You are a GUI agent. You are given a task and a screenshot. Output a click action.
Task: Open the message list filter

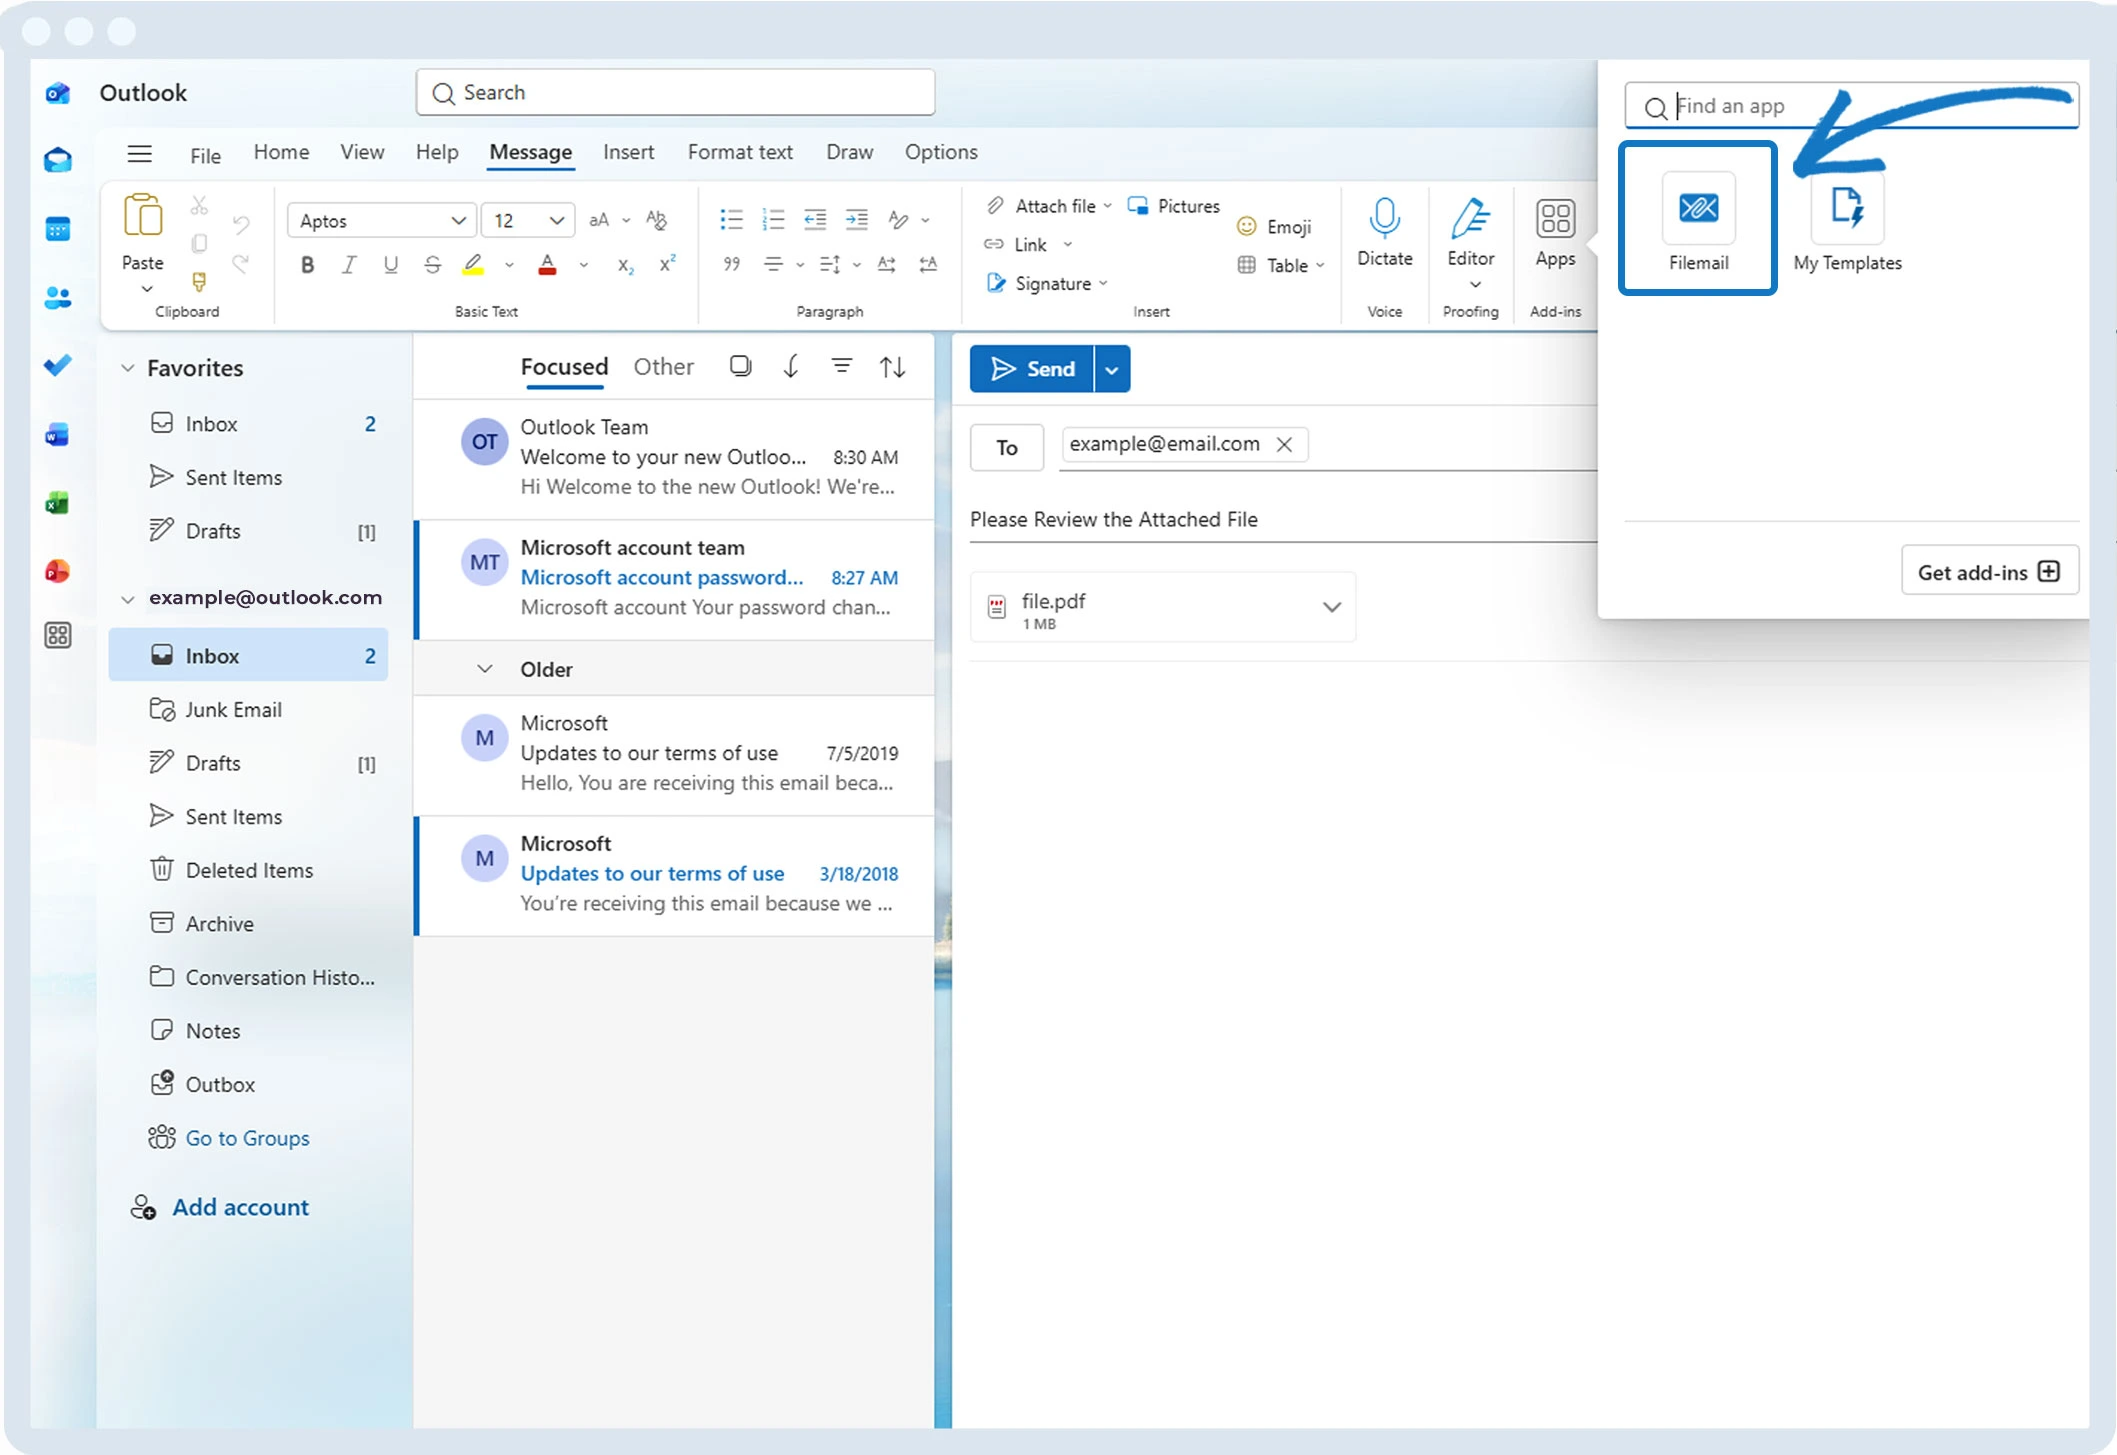(842, 367)
